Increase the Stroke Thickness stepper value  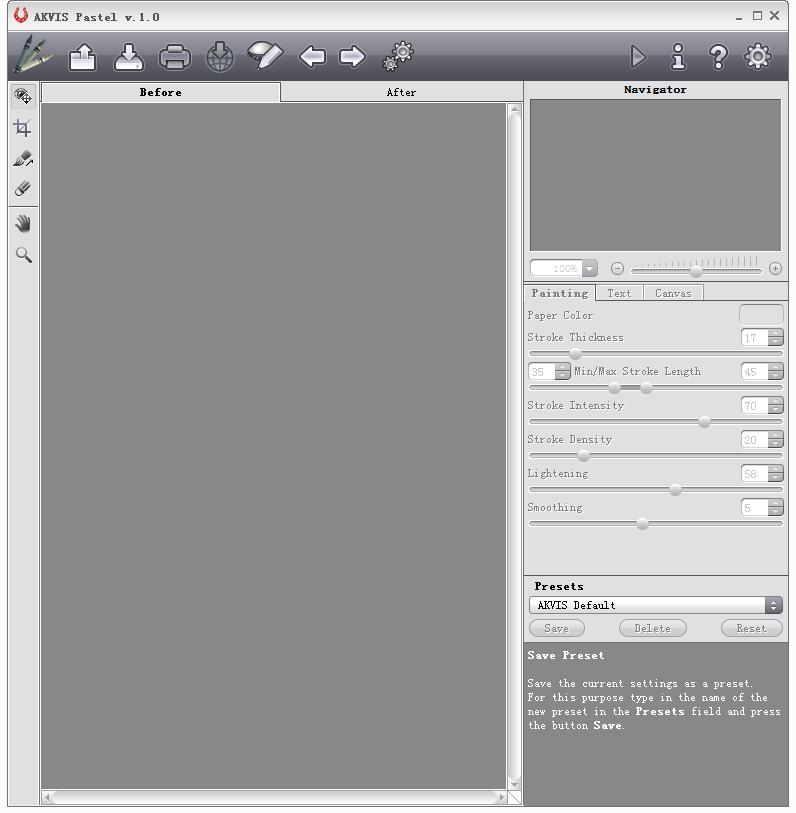click(776, 333)
